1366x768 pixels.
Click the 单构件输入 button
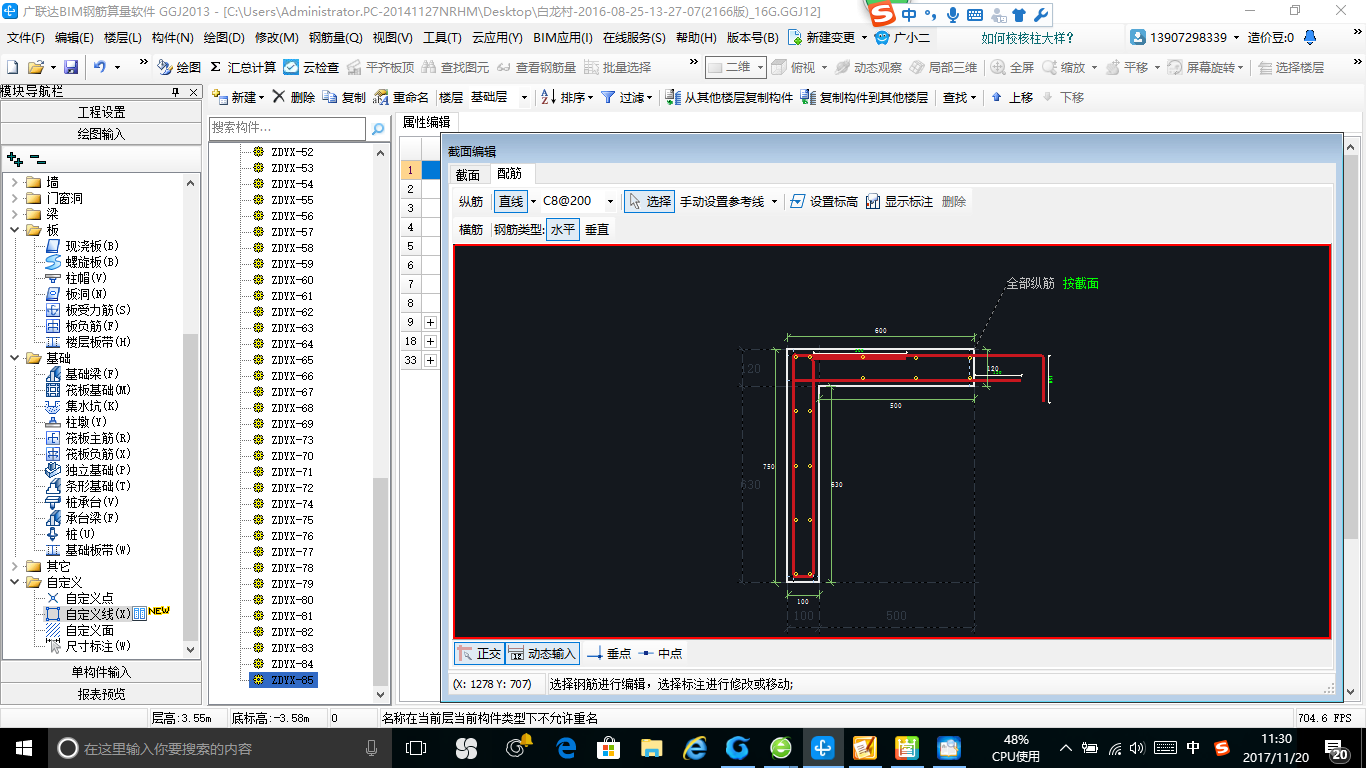coord(101,672)
